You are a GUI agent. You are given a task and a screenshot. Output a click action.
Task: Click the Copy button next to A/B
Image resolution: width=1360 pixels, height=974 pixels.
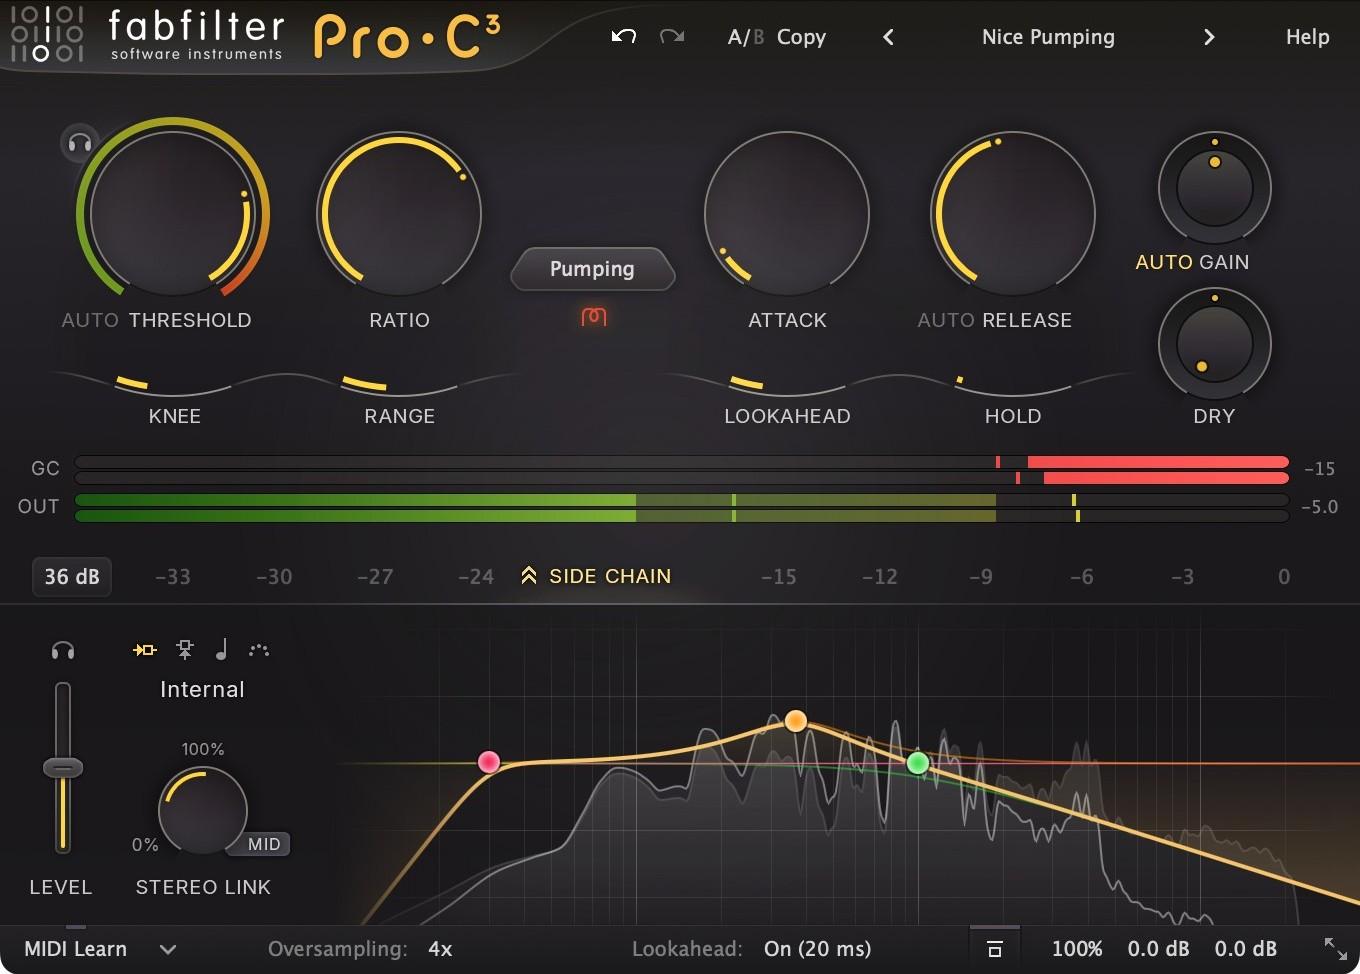(x=801, y=36)
